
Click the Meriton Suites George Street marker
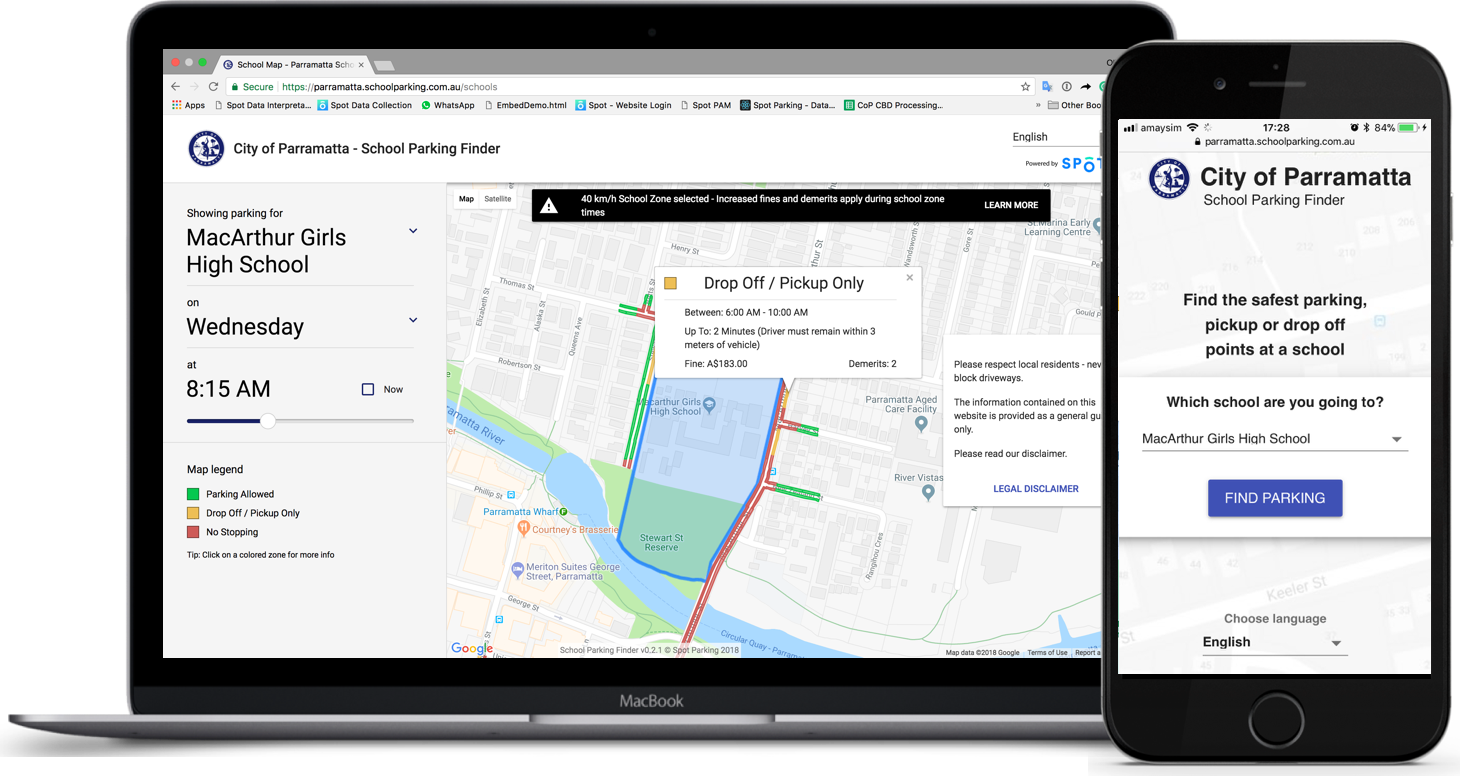pos(517,570)
